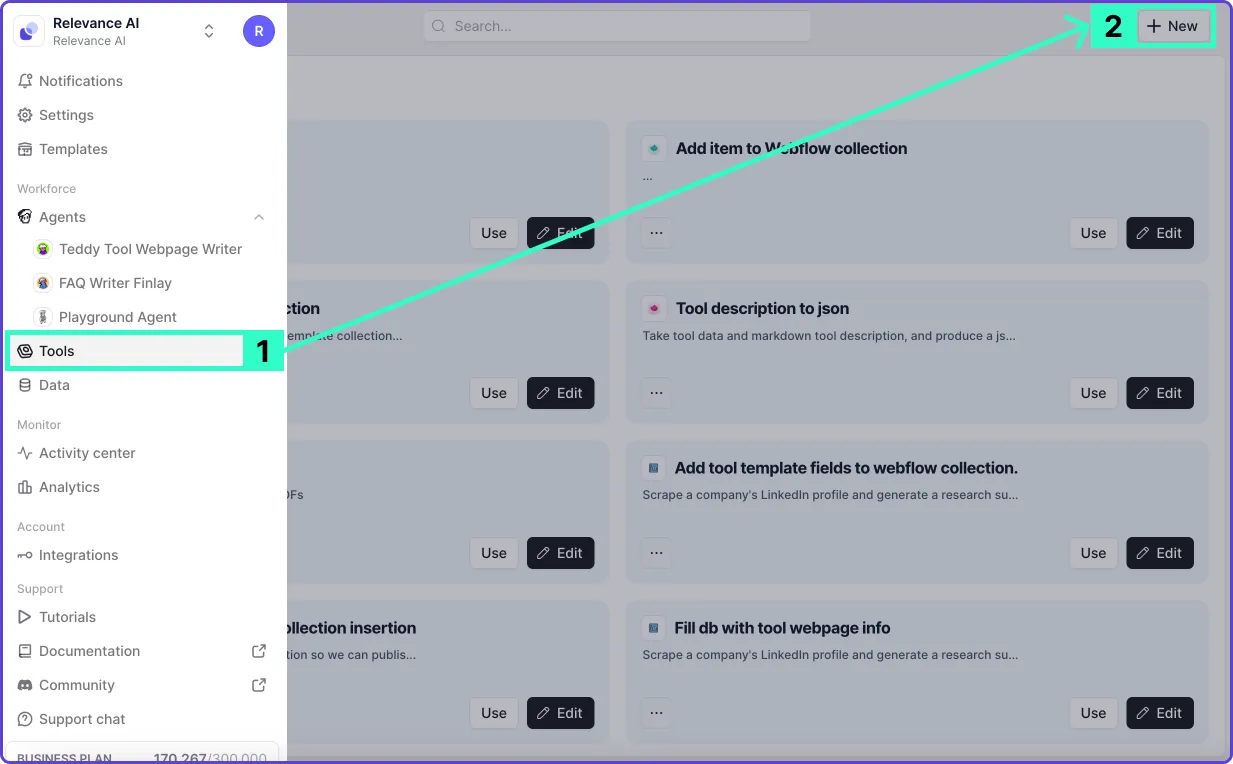Edit the Fill db with tool webpage info tool
The height and width of the screenshot is (764, 1233).
click(1160, 713)
